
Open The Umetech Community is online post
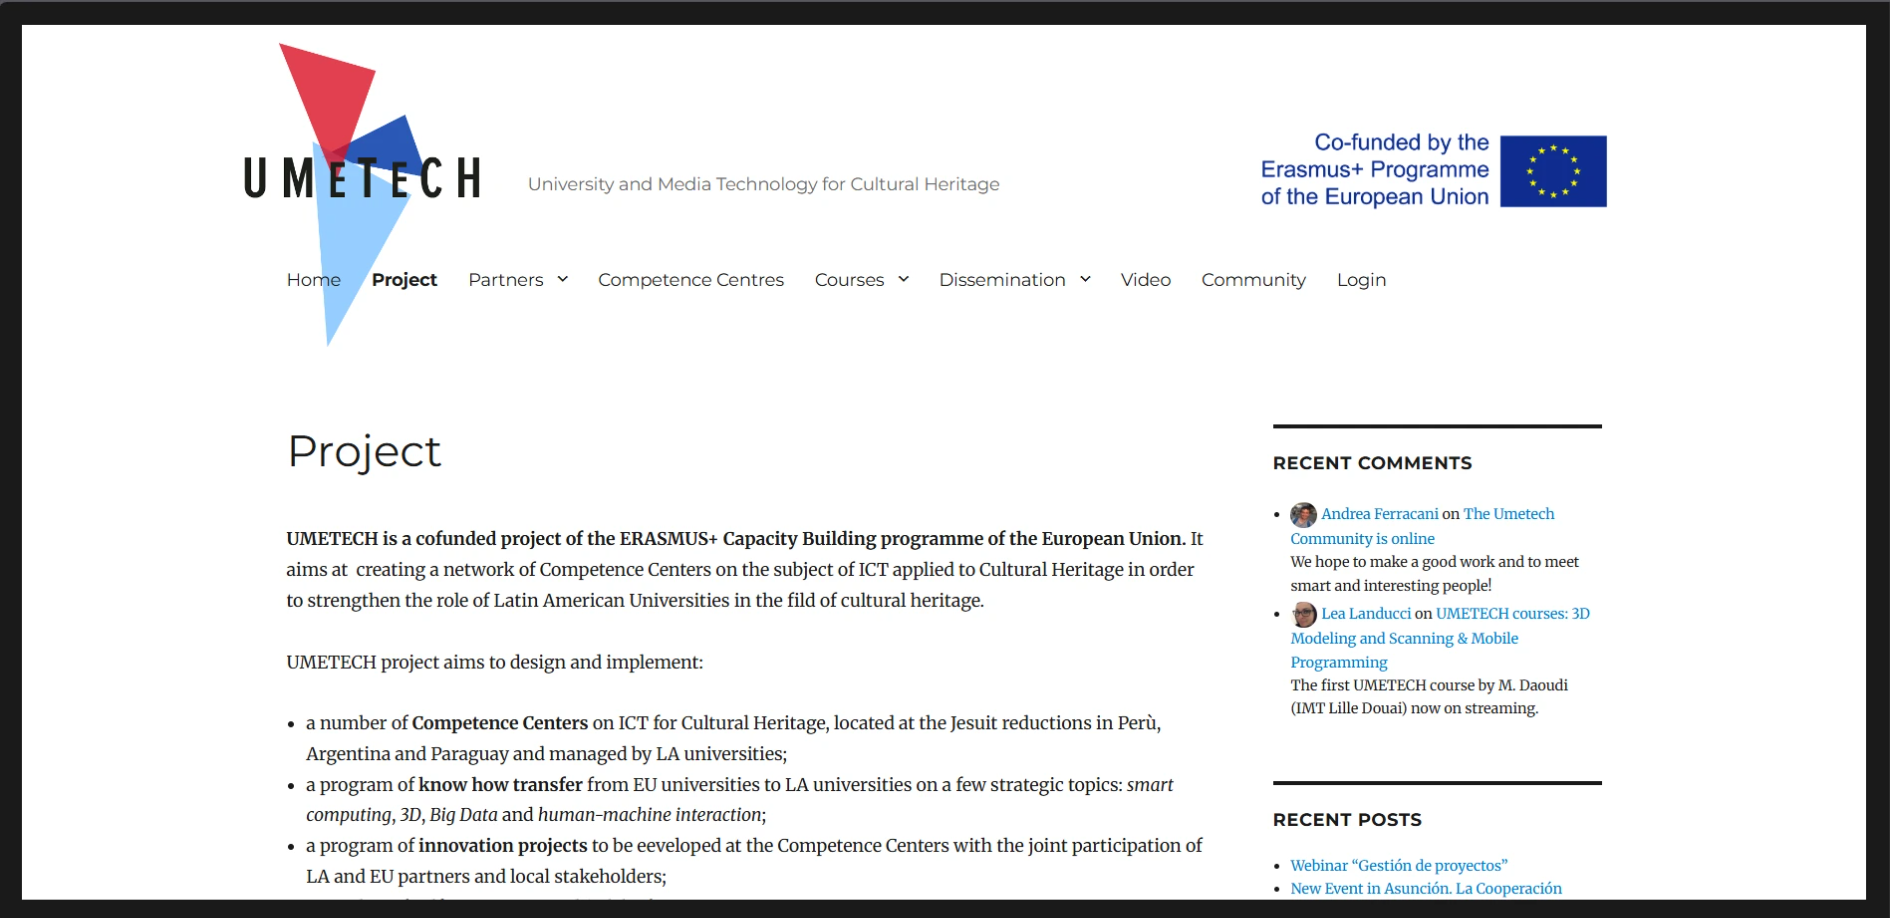pyautogui.click(x=1508, y=514)
